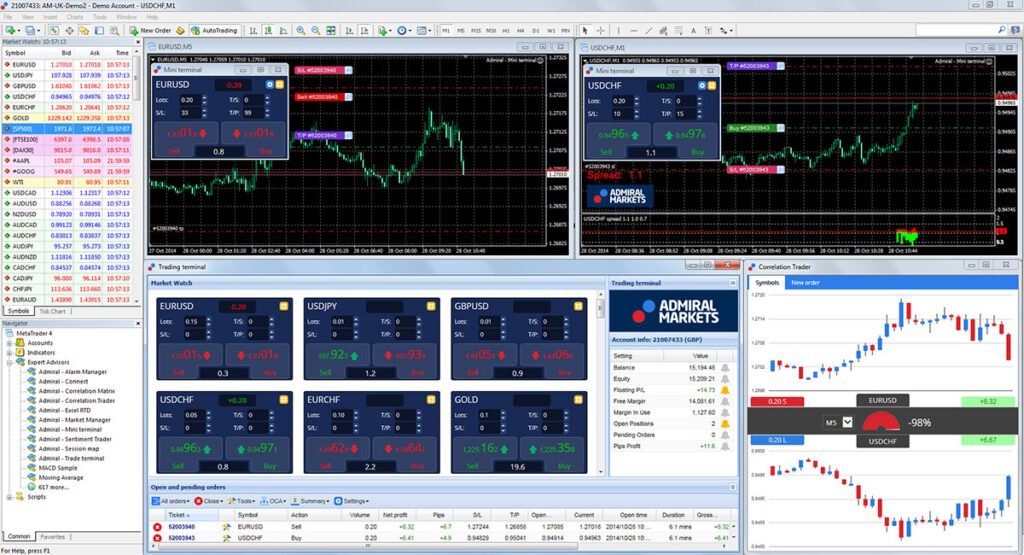The width and height of the screenshot is (1024, 555).
Task: Click Buy on the GOLD trading tile
Action: click(x=552, y=453)
